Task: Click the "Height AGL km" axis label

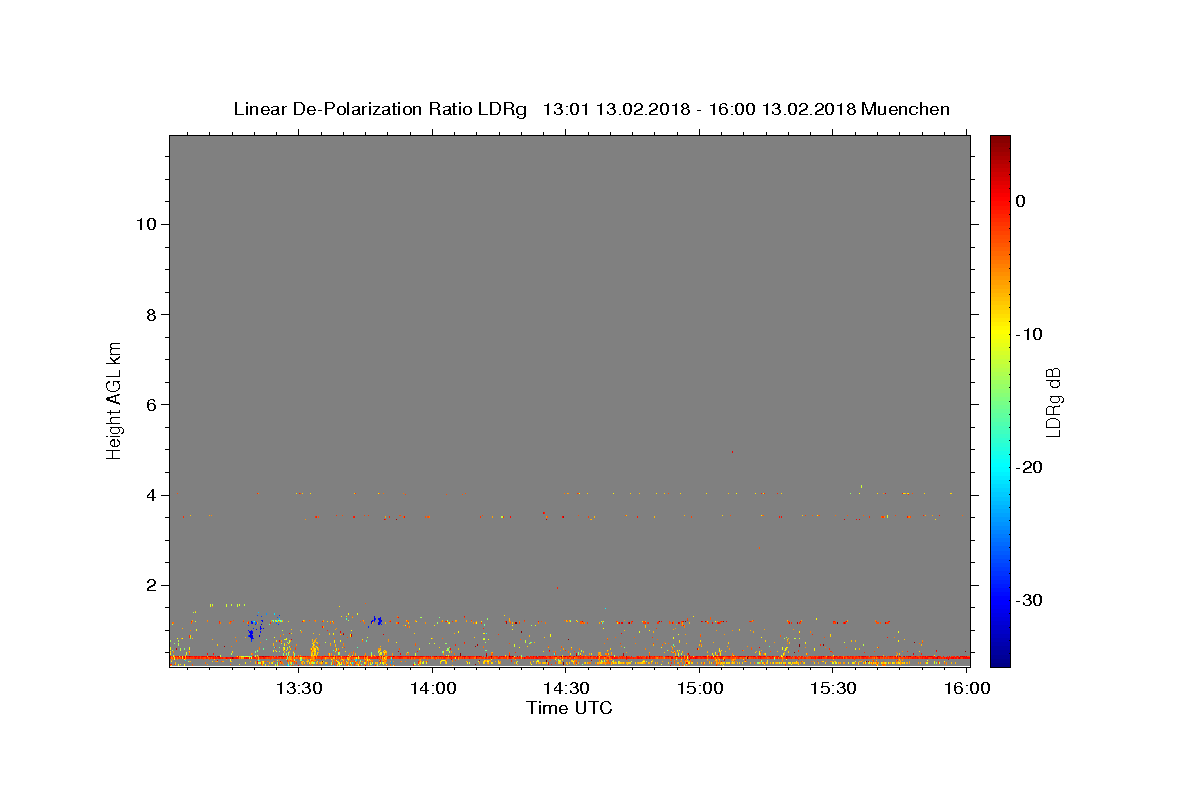Action: [115, 400]
